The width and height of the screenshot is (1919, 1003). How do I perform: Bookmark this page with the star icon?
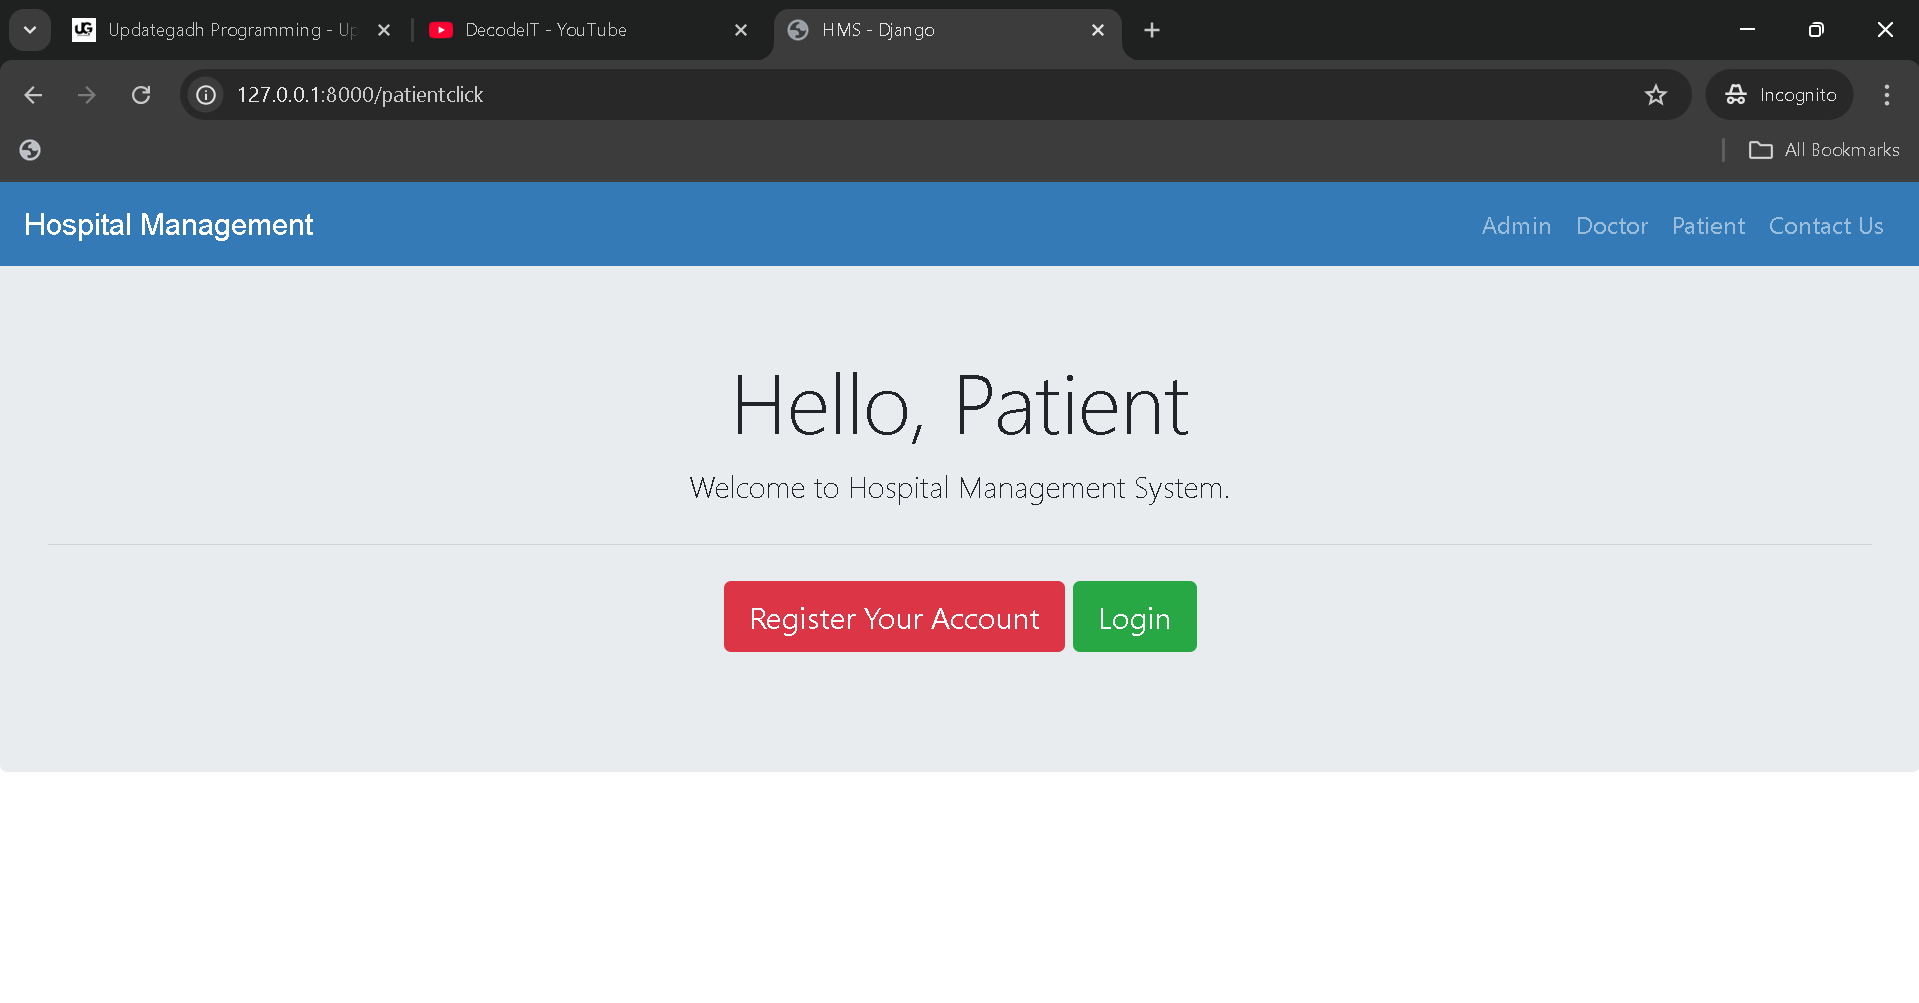coord(1655,95)
